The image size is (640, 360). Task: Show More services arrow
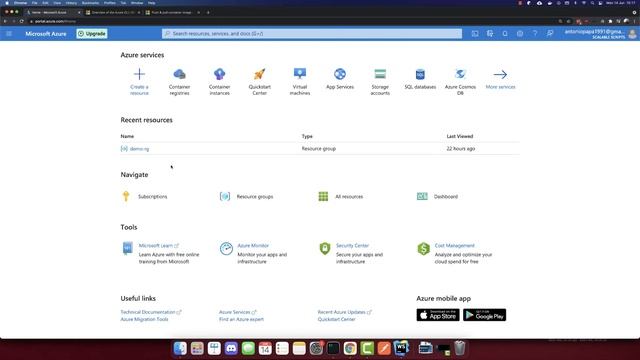500,79
